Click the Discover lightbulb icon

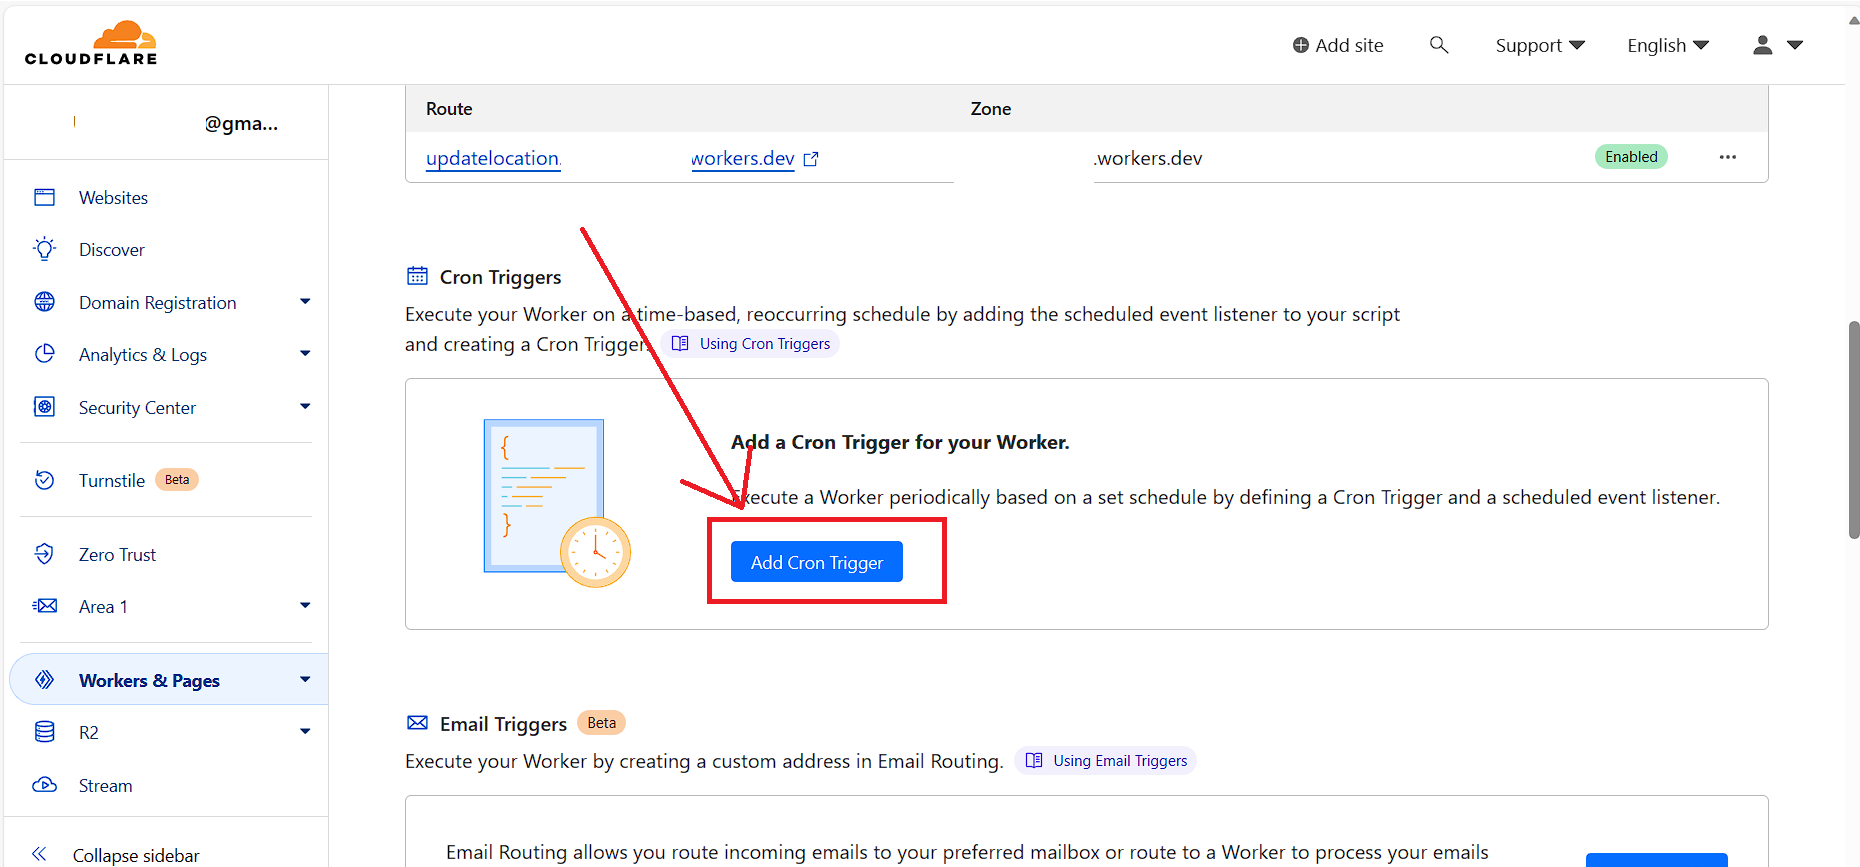[45, 249]
